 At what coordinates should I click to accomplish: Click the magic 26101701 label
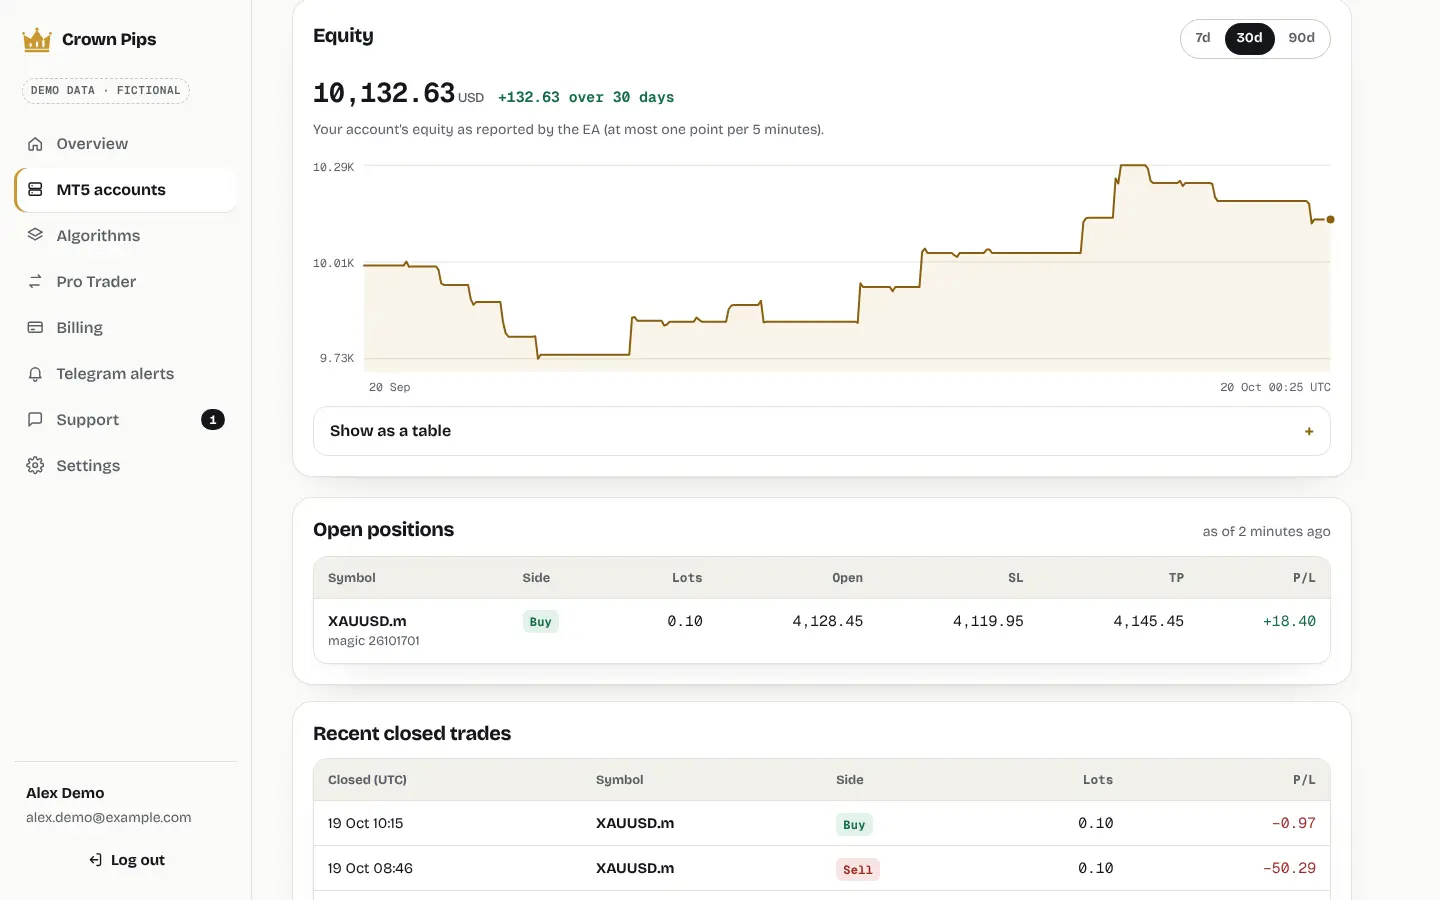374,641
